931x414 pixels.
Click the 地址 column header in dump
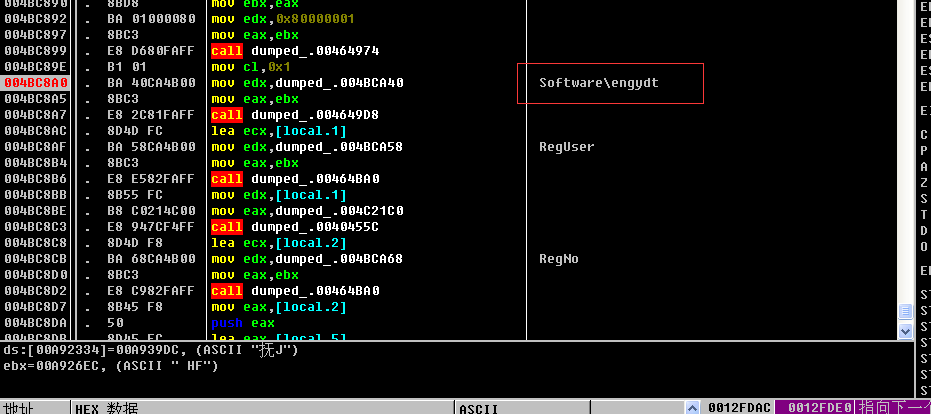tap(18, 407)
